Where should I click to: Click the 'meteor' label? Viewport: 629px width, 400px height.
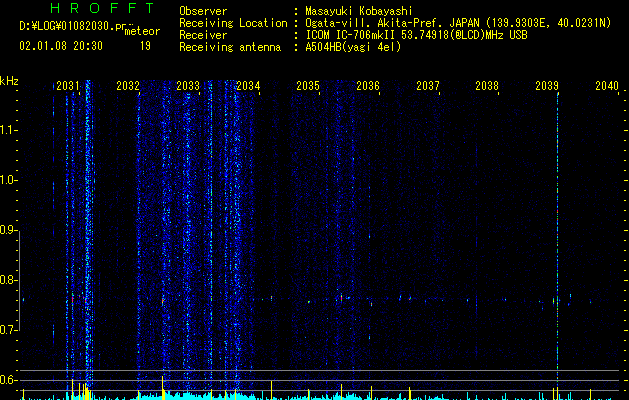pos(142,31)
